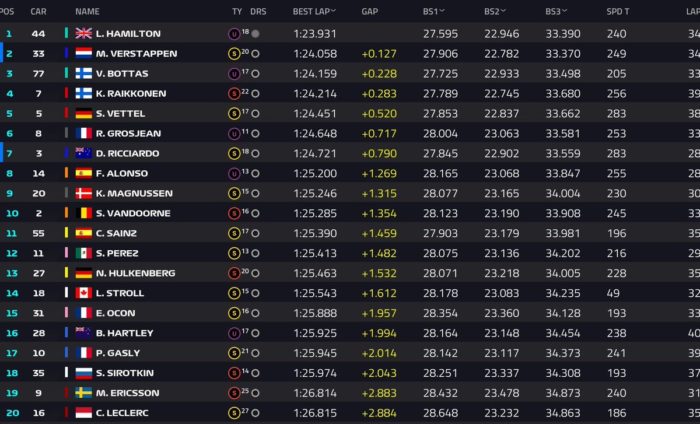Viewport: 700px width, 424px height.
Task: Click the Dutch flag next to M. Verstappen
Action: (x=84, y=53)
